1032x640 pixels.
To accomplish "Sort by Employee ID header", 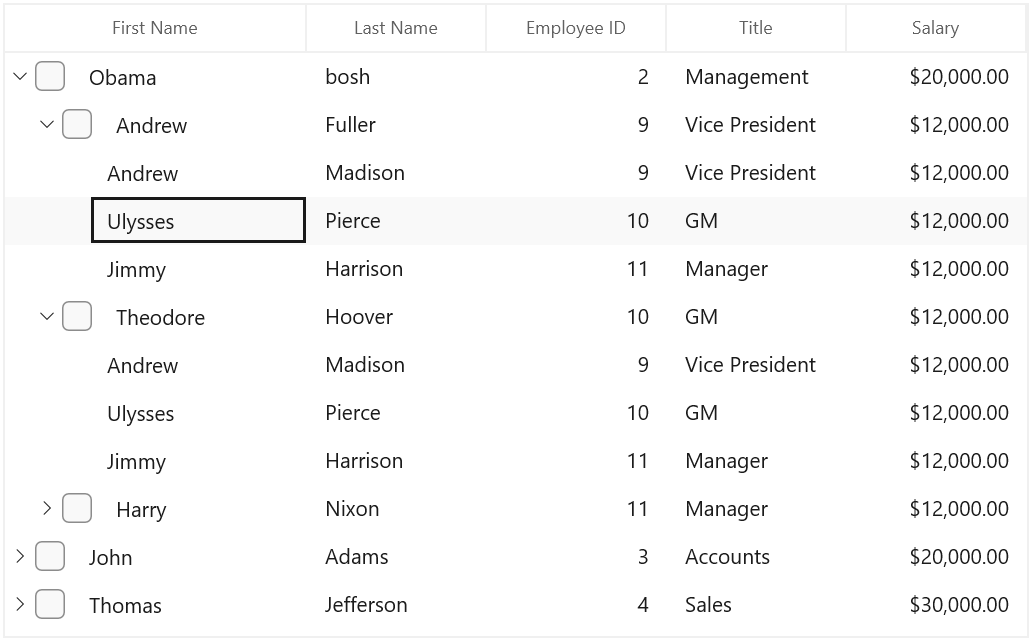I will tap(576, 28).
